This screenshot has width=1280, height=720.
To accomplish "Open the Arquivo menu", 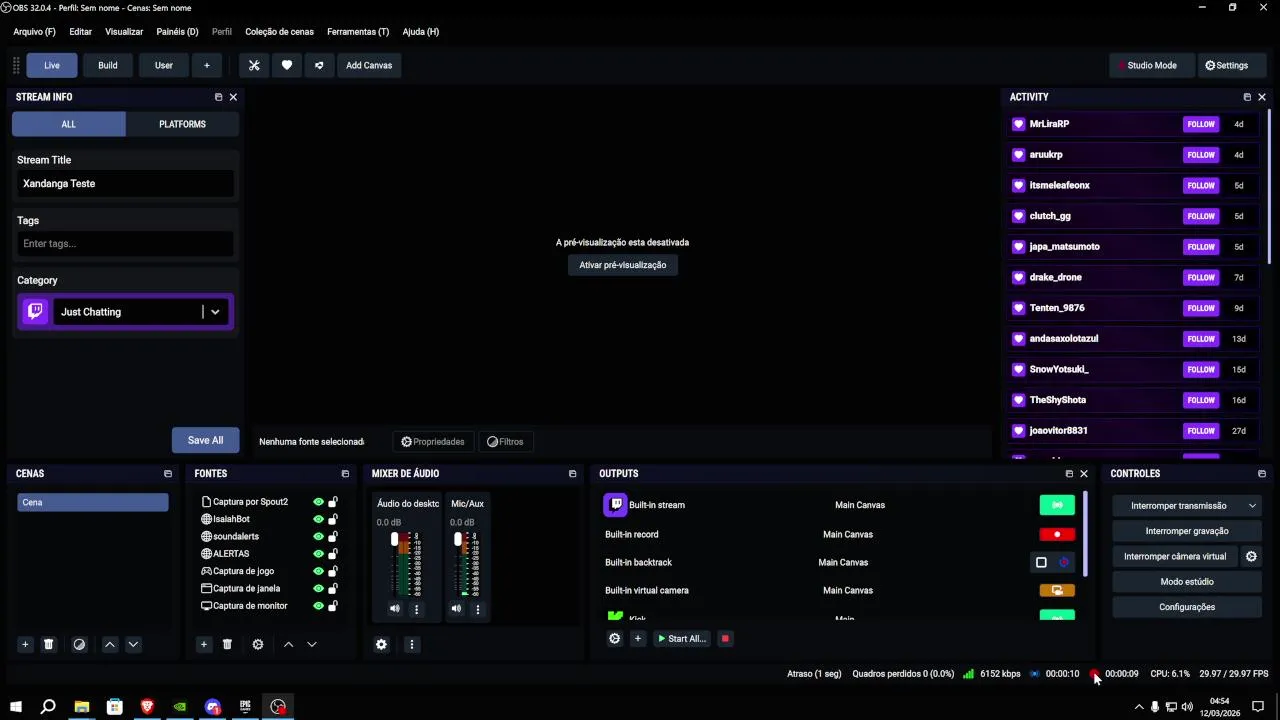I will [34, 32].
